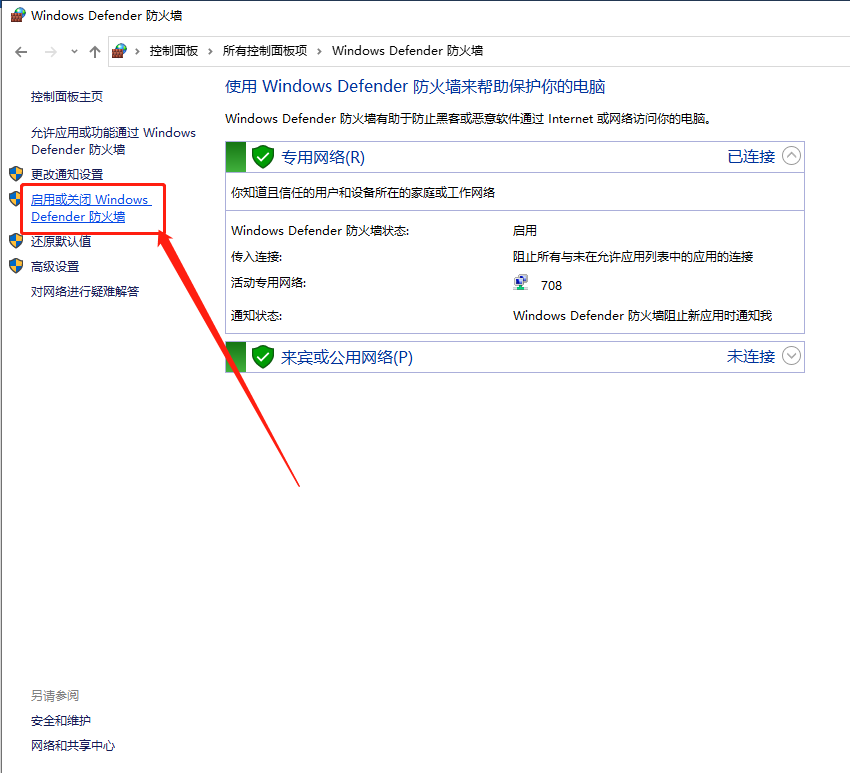The height and width of the screenshot is (773, 850).
Task: Click the 来宾或公用网络(P) section header
Action: point(515,357)
